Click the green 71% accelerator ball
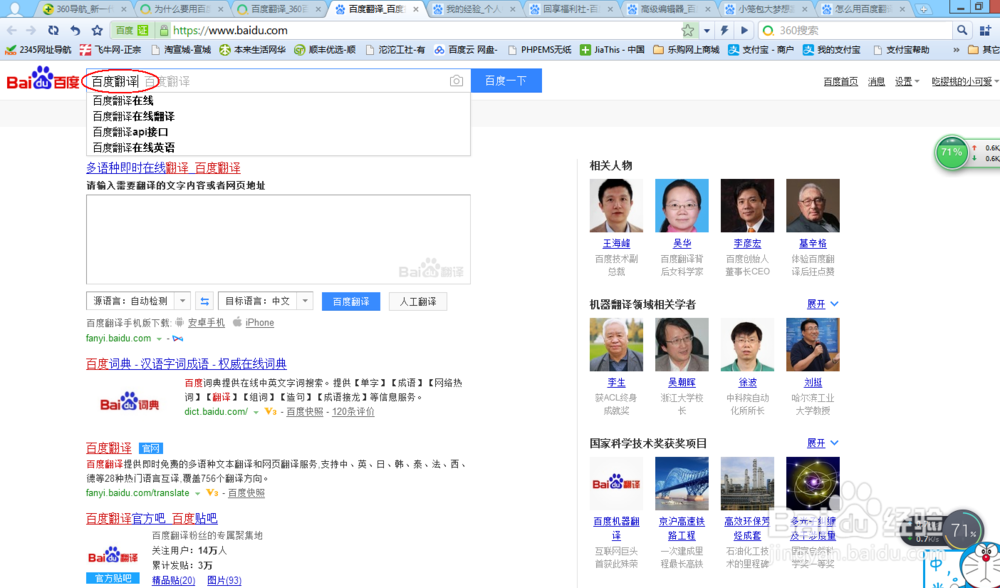 pyautogui.click(x=951, y=152)
